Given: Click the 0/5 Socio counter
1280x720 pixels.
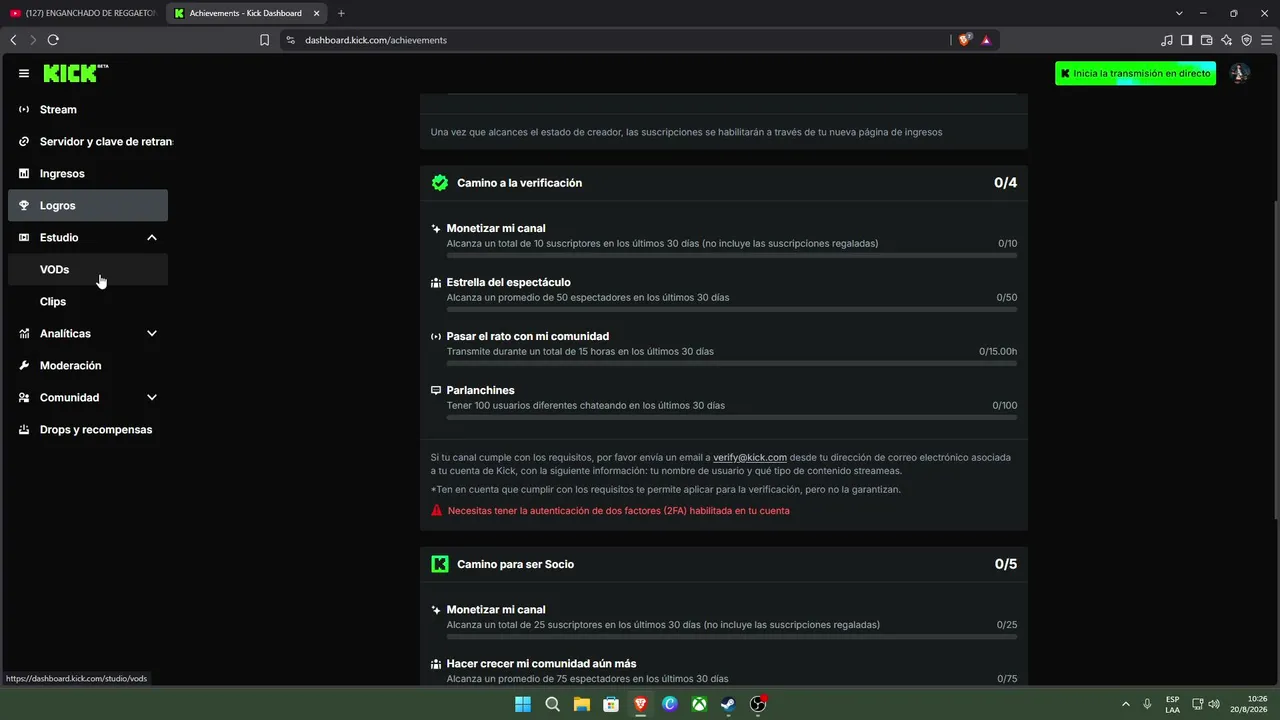Looking at the screenshot, I should (x=1005, y=564).
